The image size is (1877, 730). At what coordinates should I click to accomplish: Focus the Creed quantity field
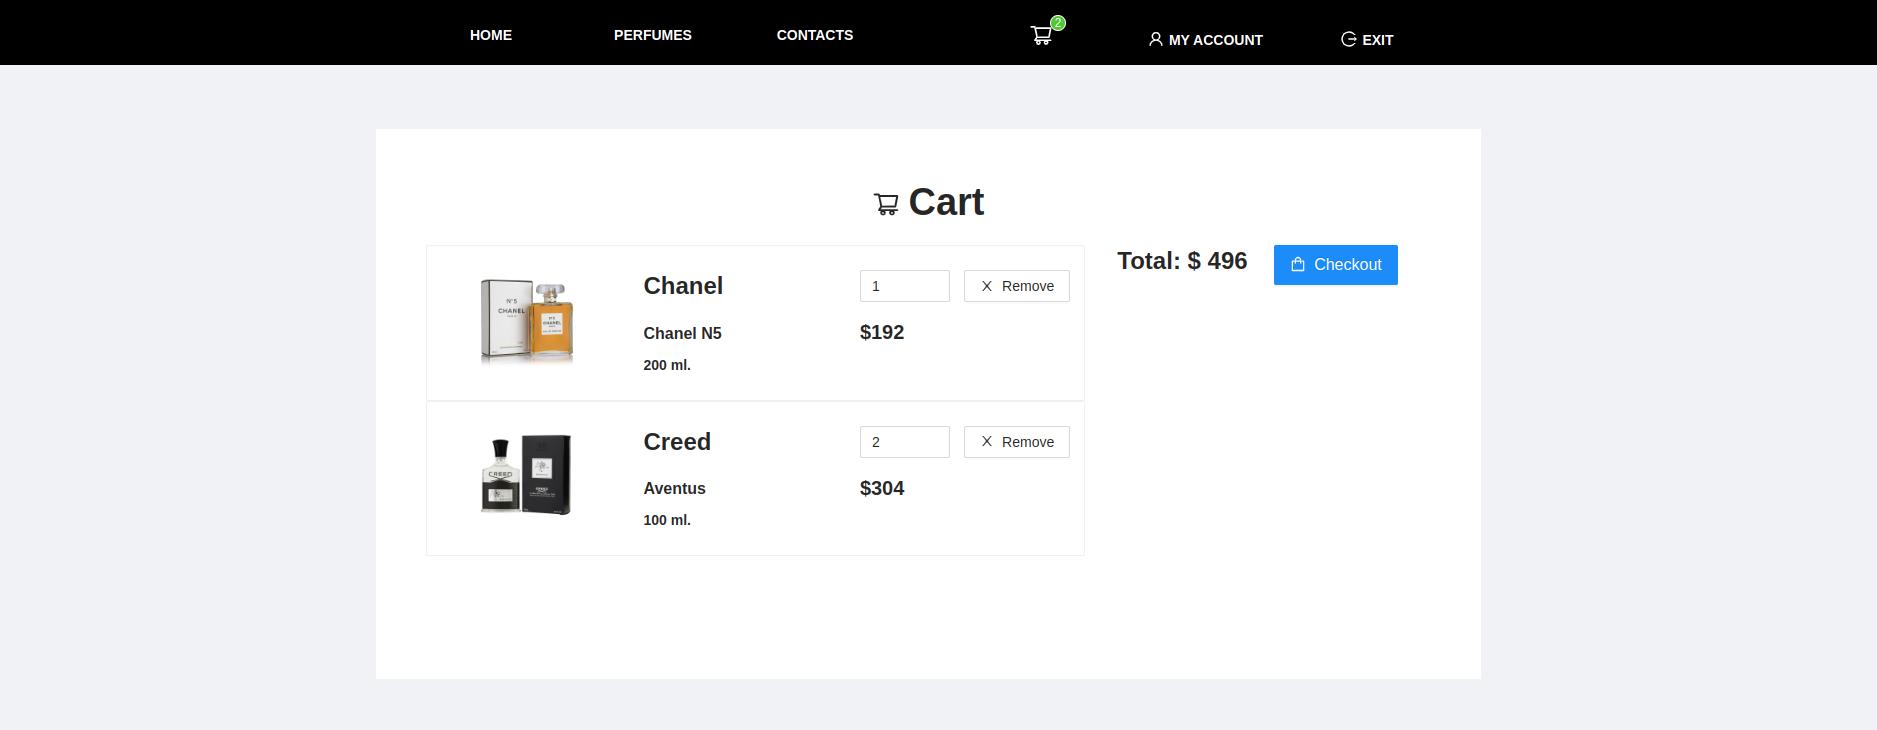click(905, 442)
